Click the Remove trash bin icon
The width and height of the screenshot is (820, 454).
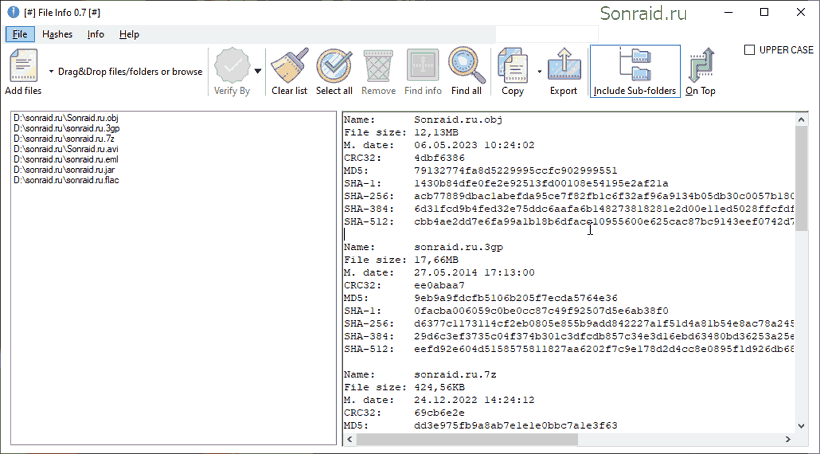click(379, 66)
